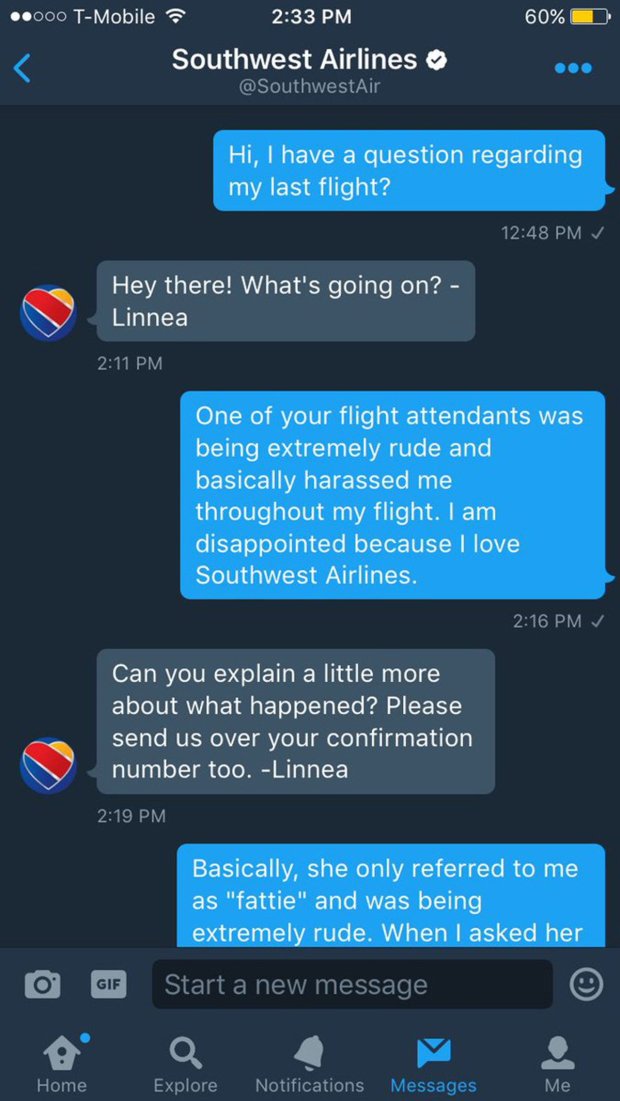Tap the 'Hey there! What's going on?' message
This screenshot has height=1101, width=620.
click(285, 301)
